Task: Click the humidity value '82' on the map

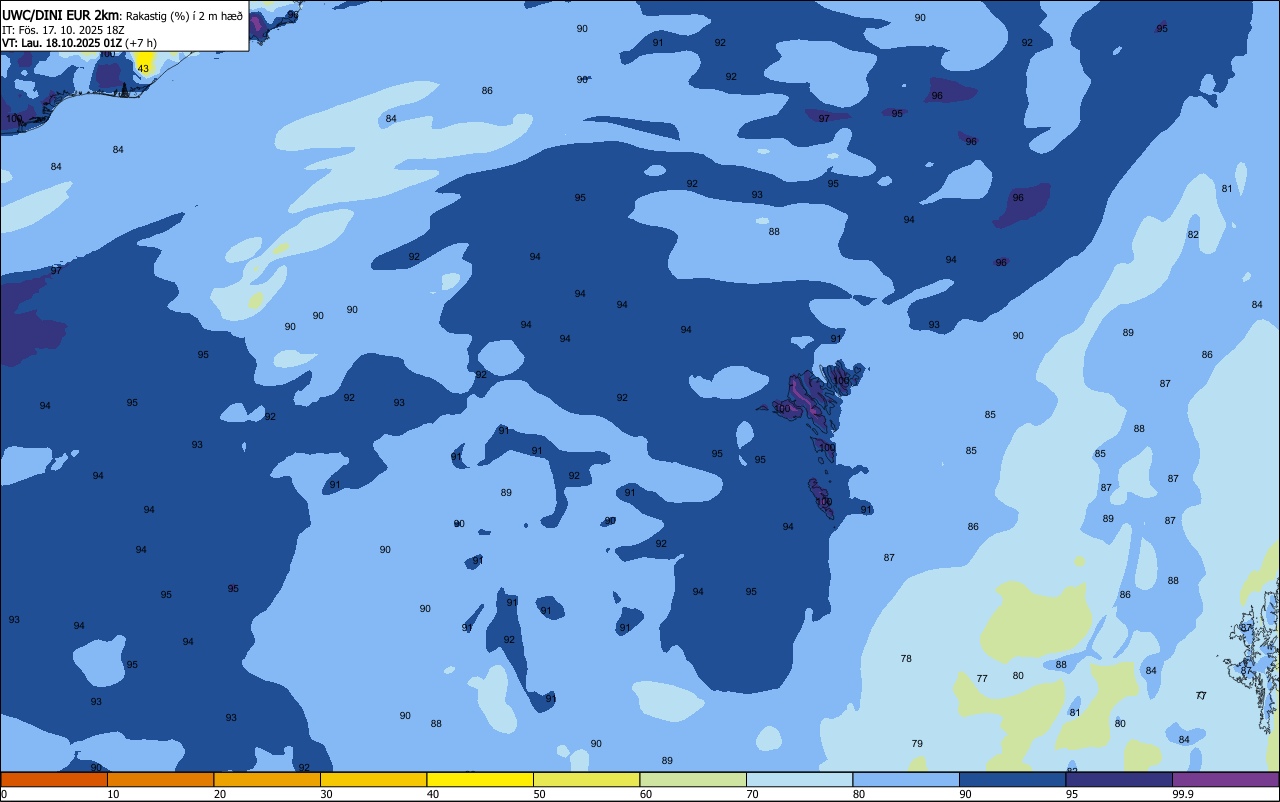Action: pos(1193,234)
